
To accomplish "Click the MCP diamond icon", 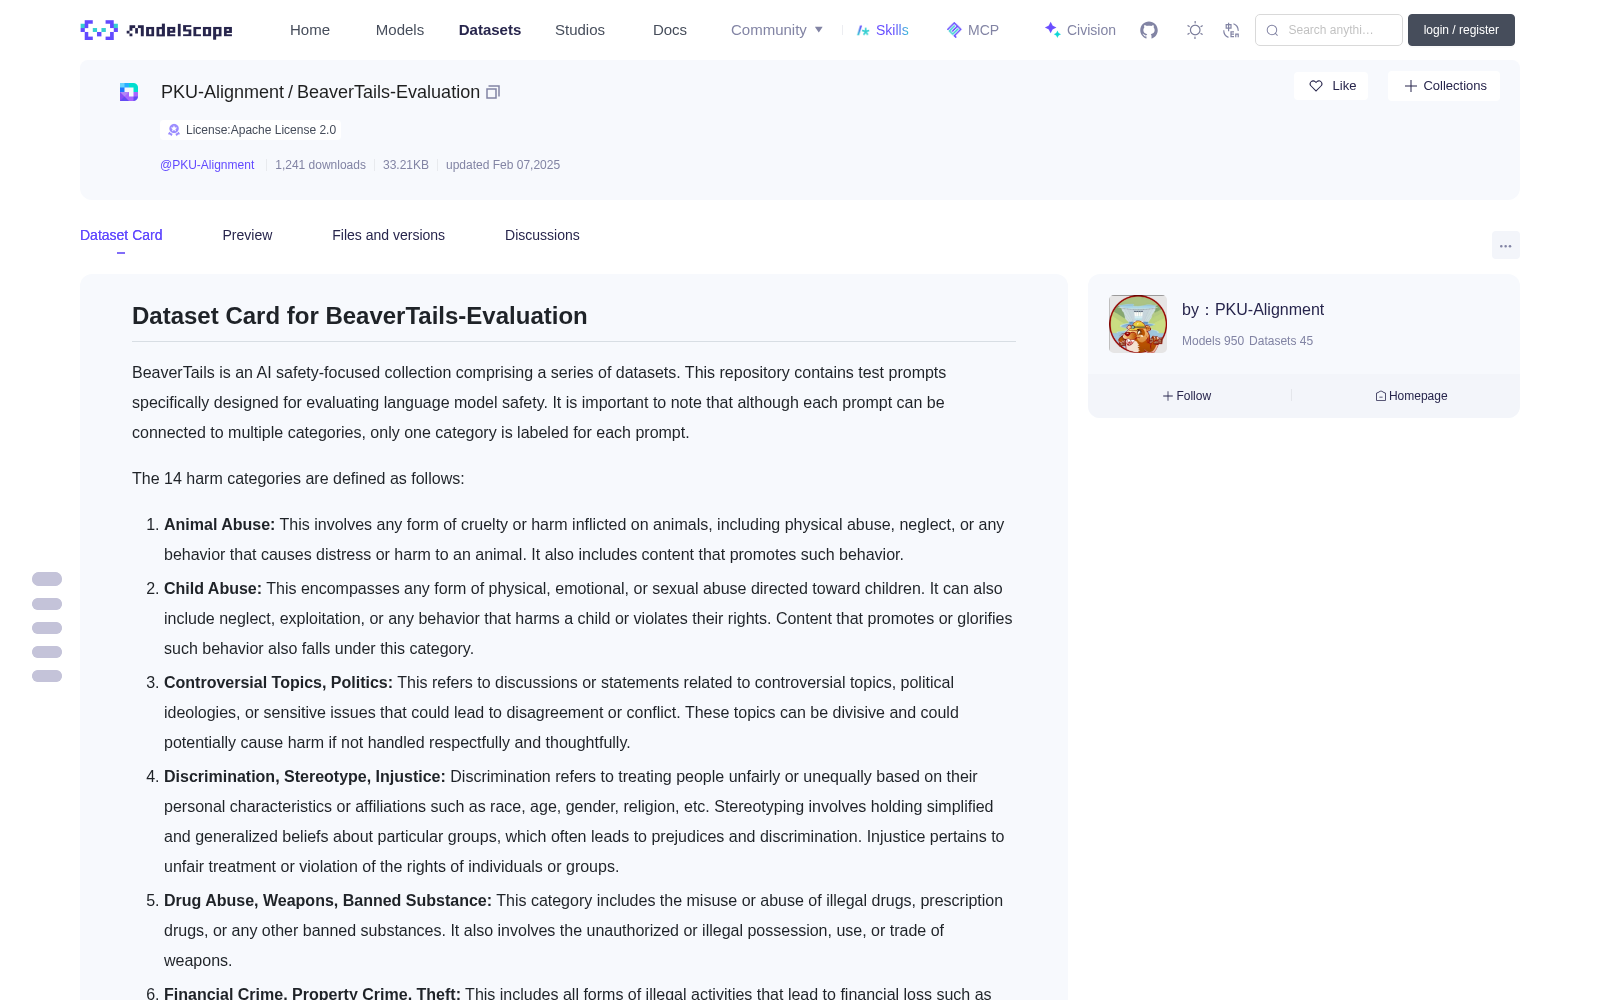I will pos(954,30).
